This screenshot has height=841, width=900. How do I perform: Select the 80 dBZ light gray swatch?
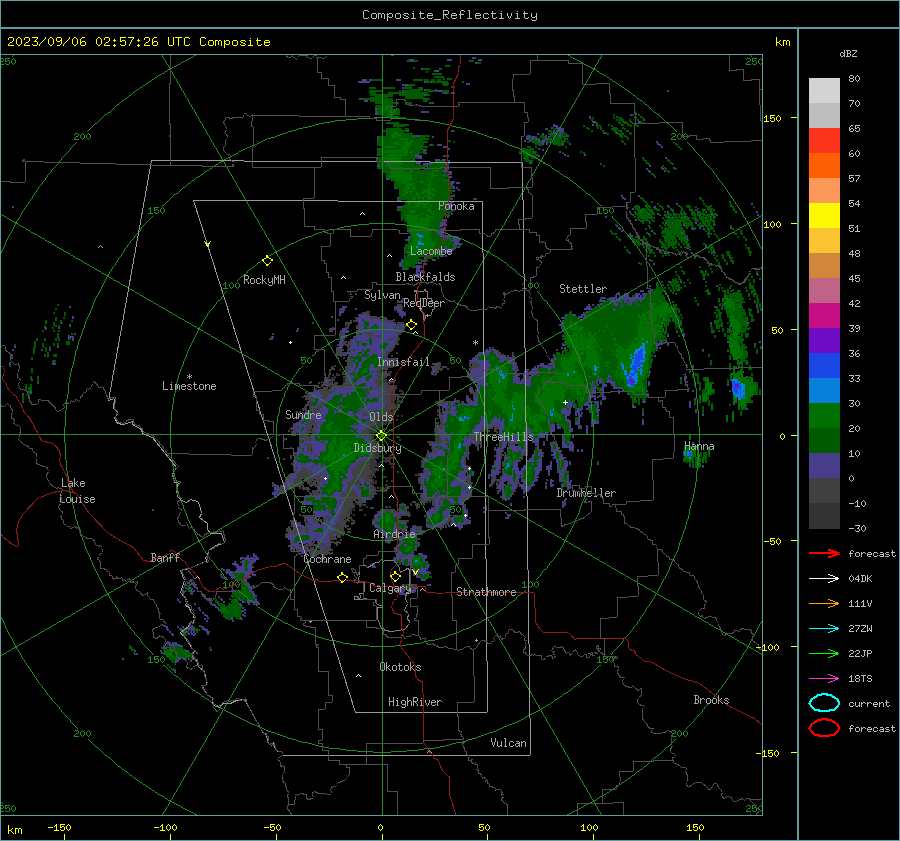click(824, 90)
